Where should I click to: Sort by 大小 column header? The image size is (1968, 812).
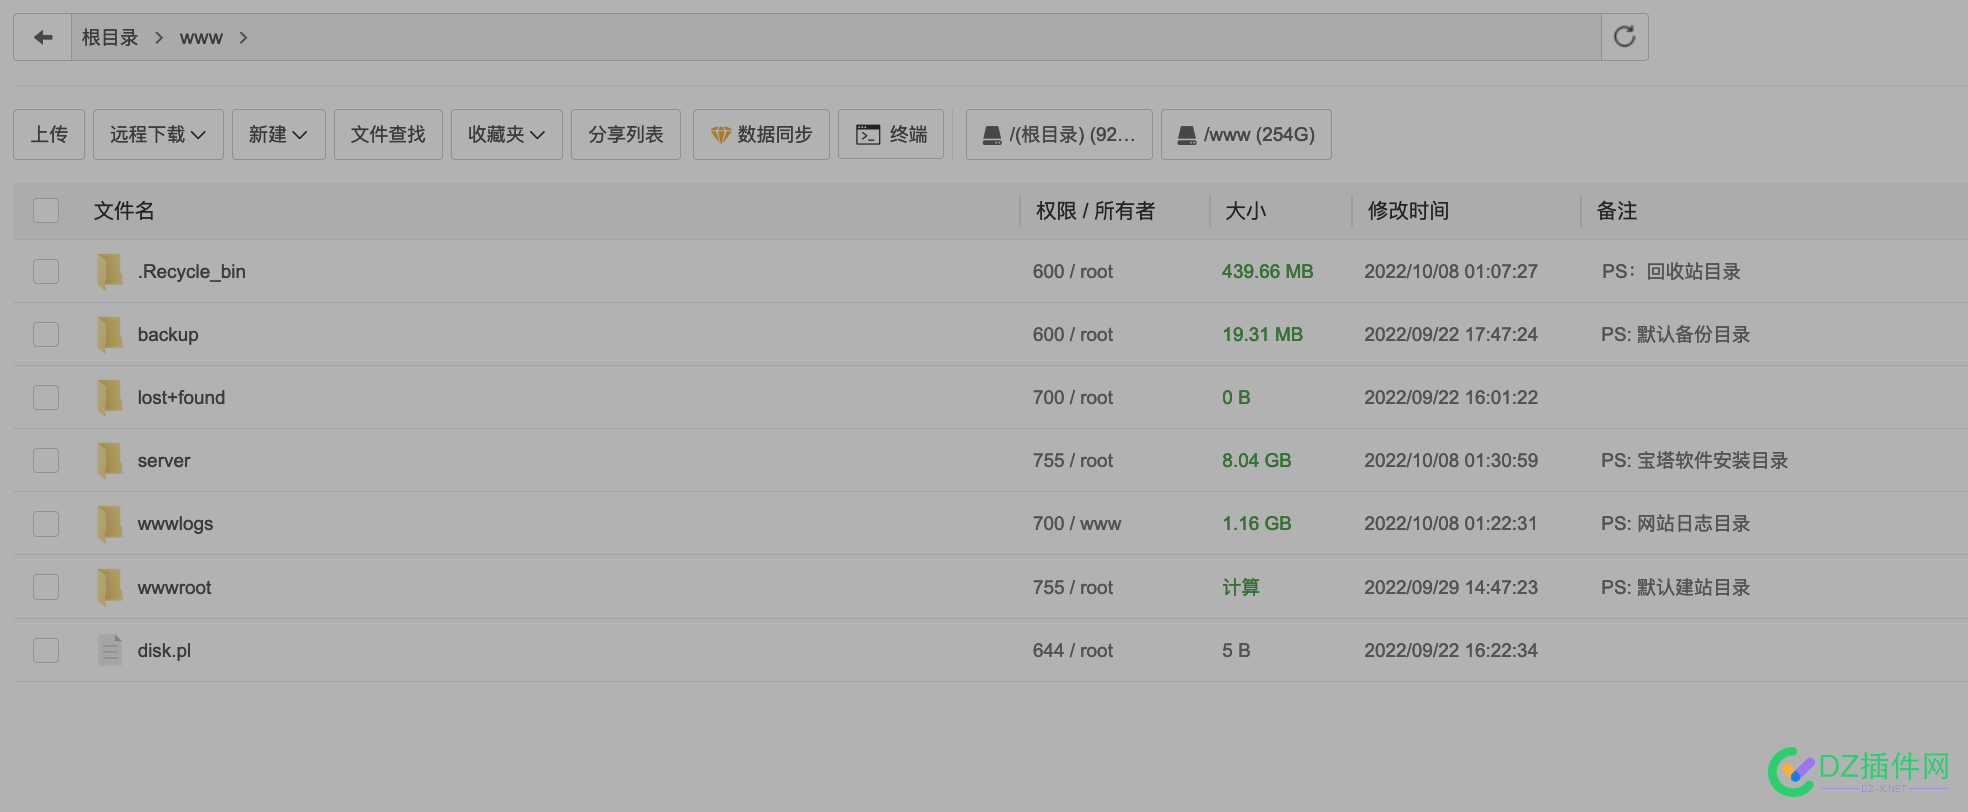tap(1246, 211)
